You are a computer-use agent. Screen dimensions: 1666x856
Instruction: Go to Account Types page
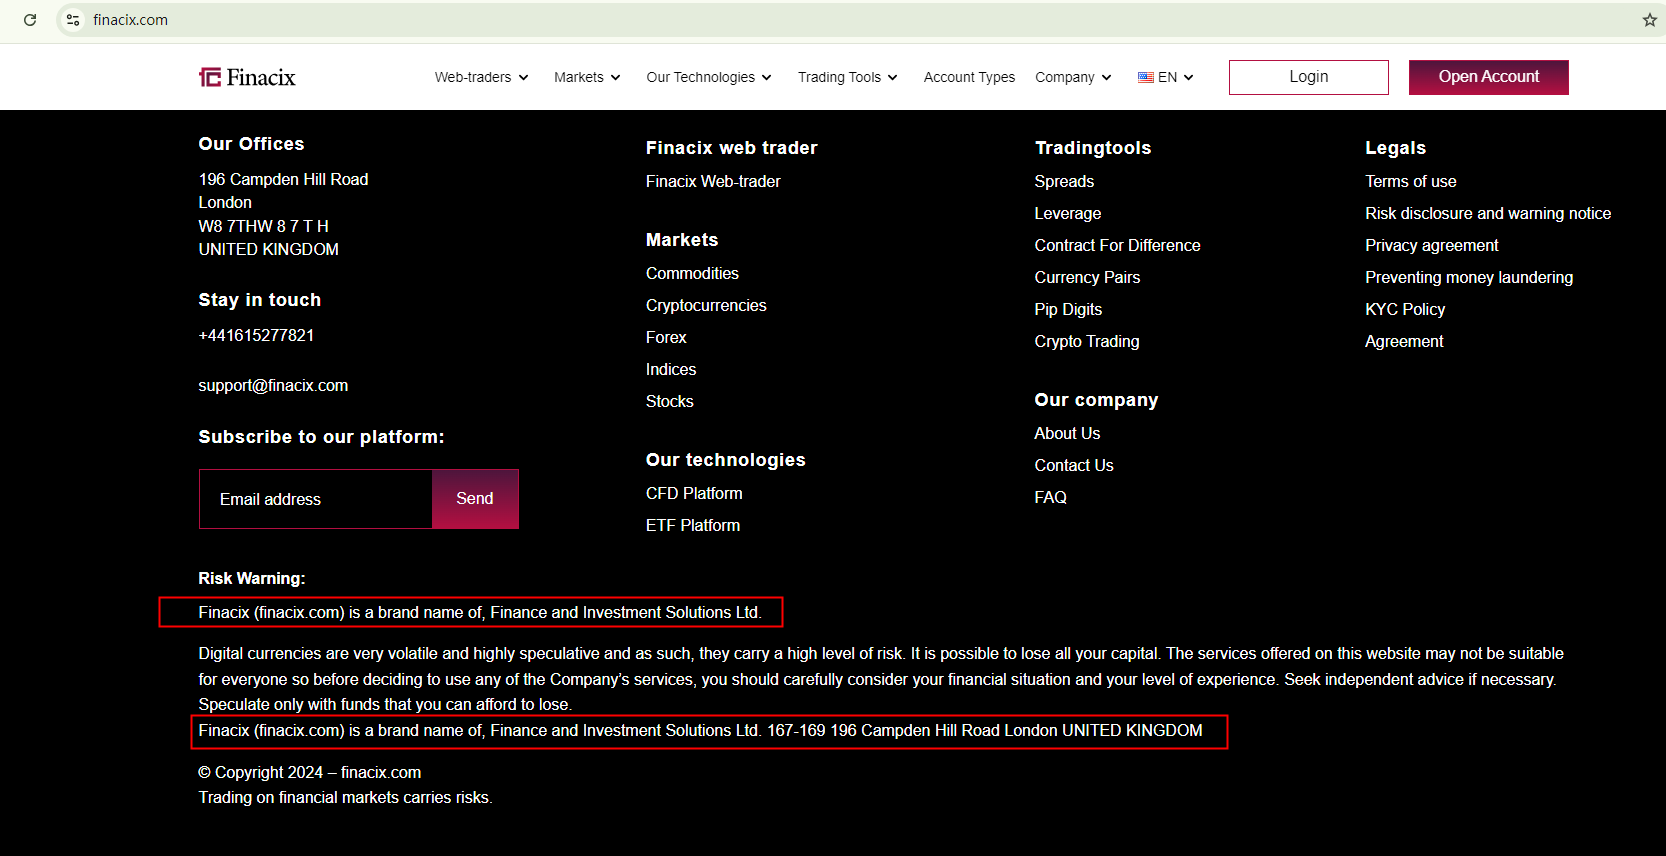(969, 77)
